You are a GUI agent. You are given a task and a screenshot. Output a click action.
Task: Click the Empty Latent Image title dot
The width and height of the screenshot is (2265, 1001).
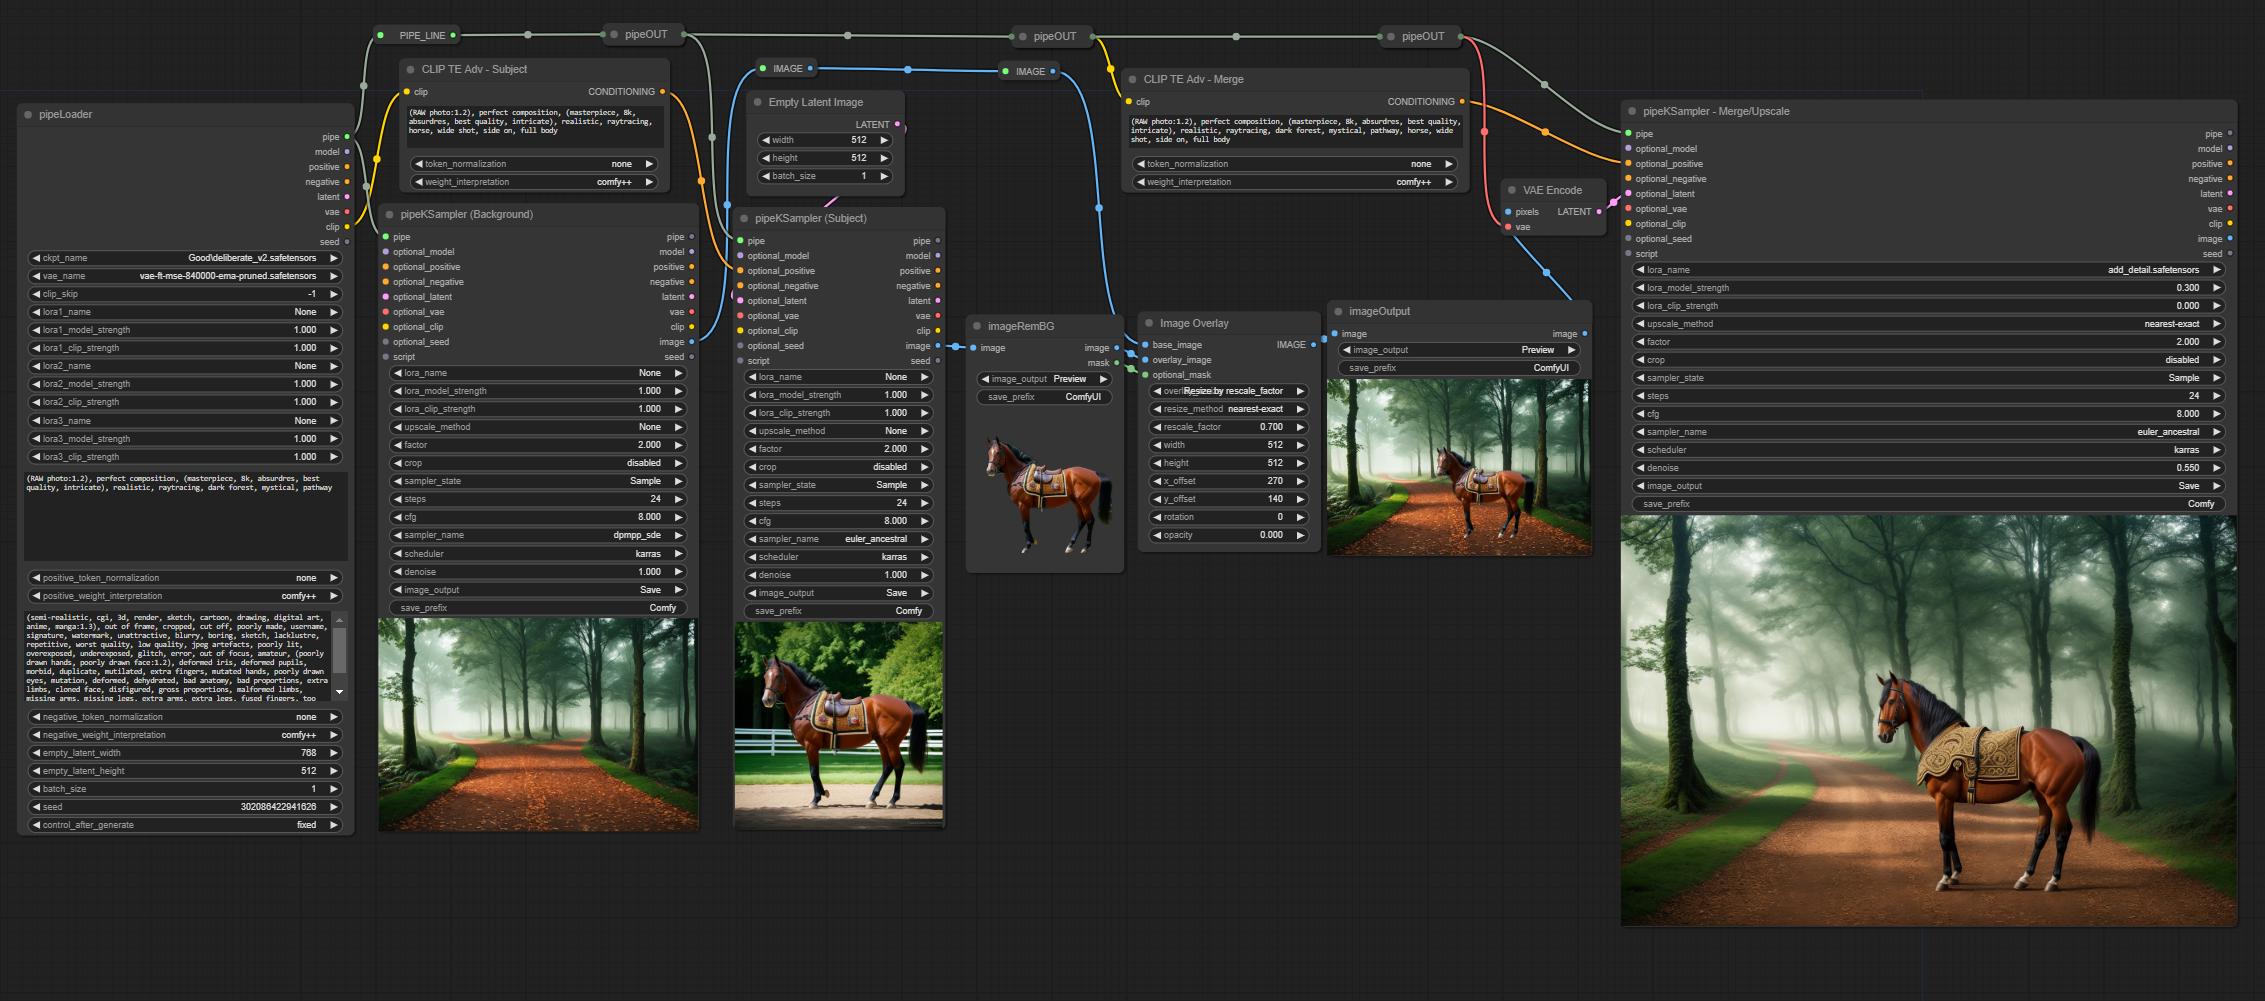pos(758,102)
